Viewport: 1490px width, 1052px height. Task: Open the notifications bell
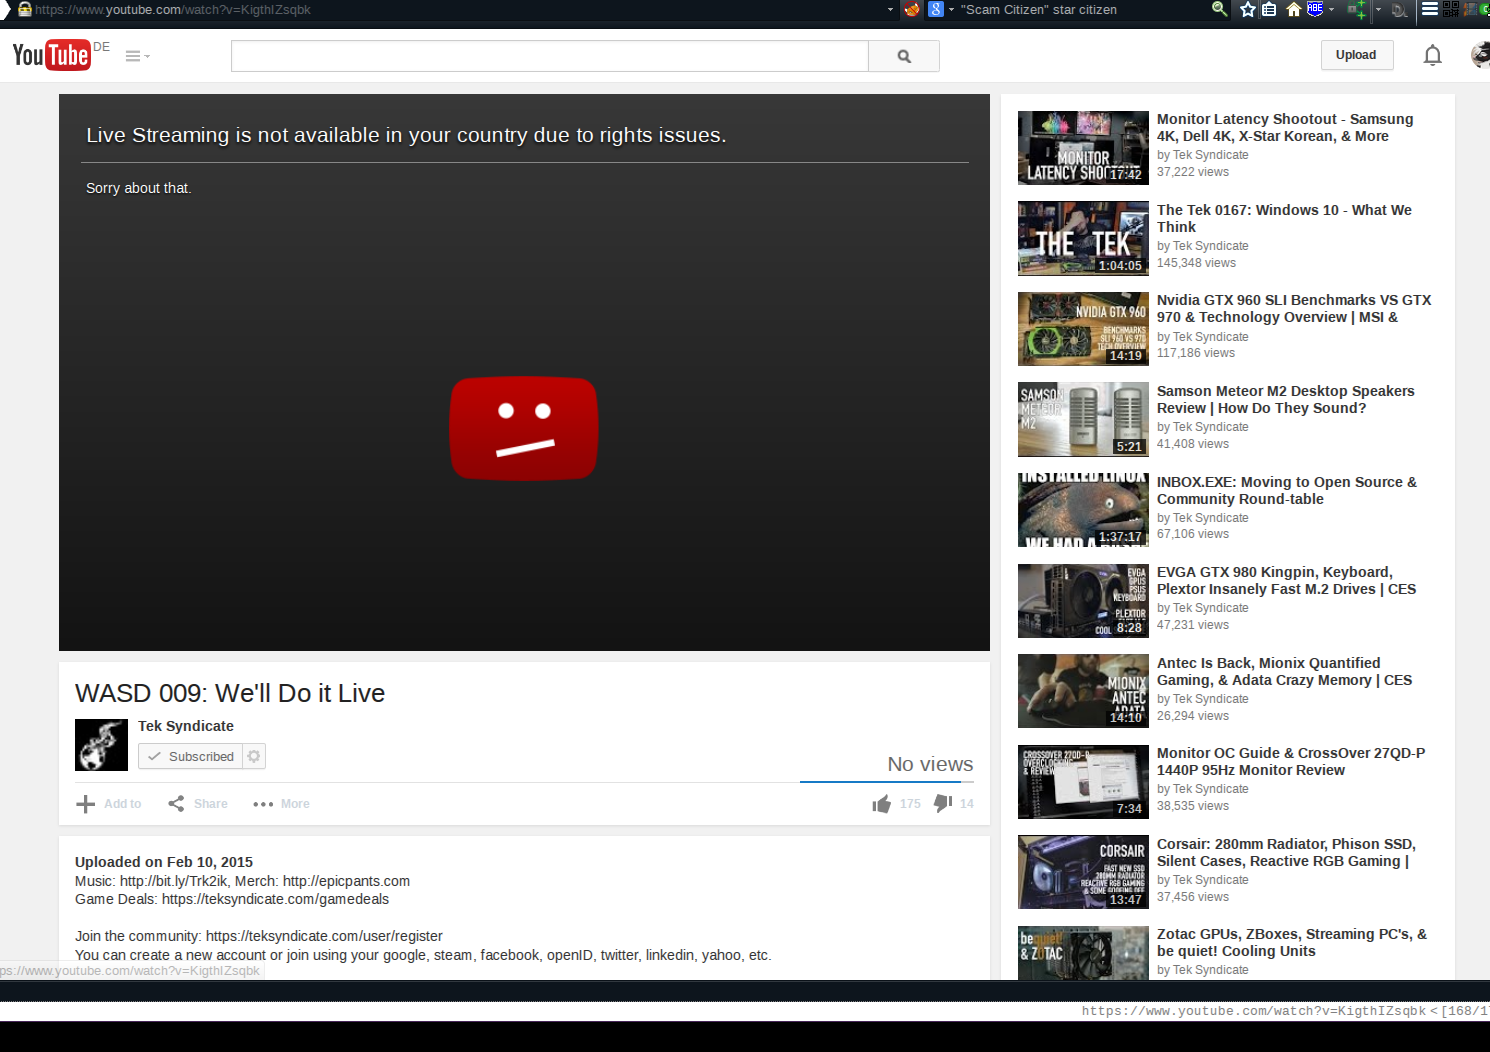(1432, 55)
